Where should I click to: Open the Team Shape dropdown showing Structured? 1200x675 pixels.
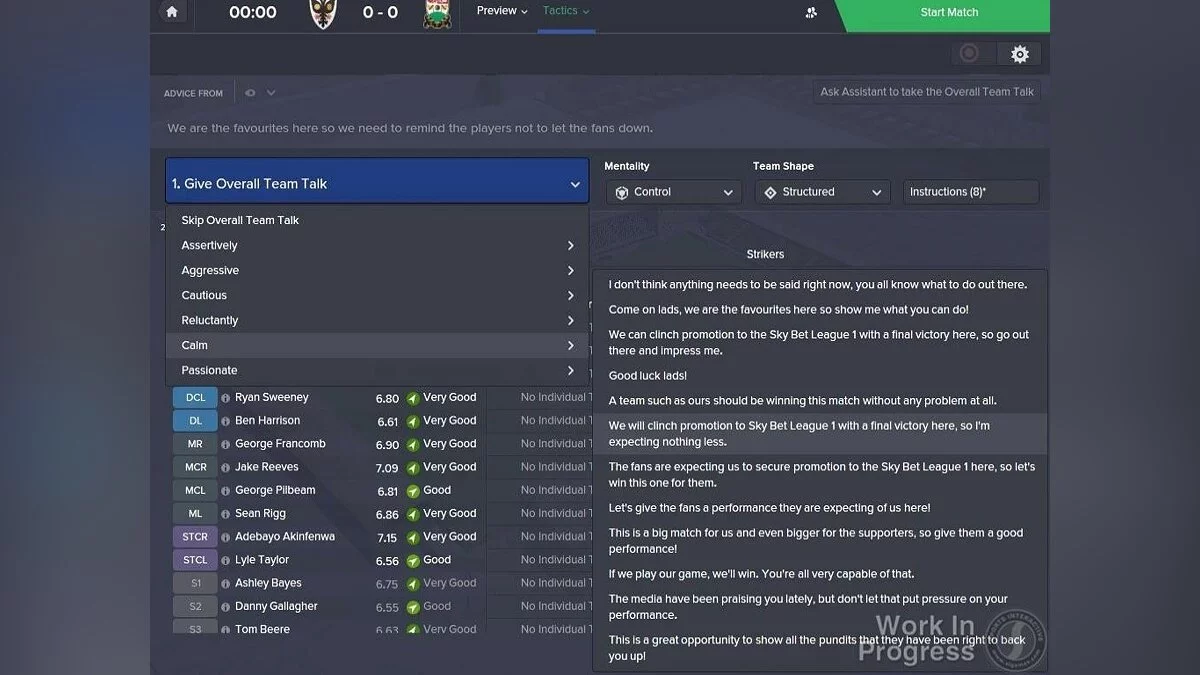point(822,191)
